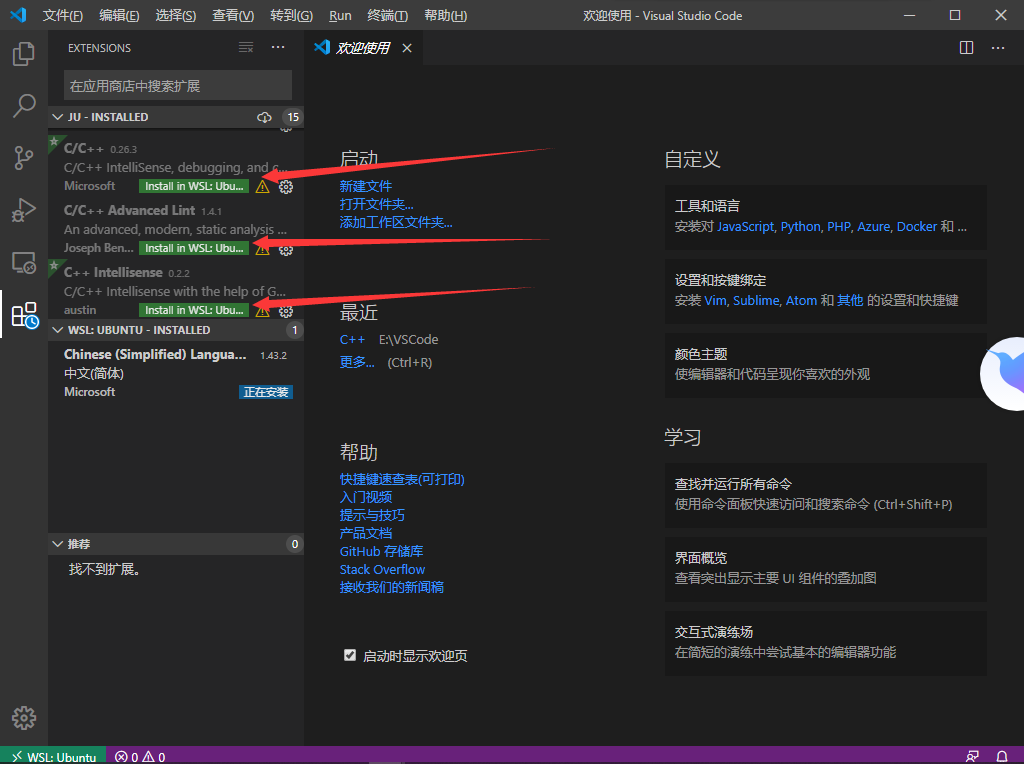Install C/C++ Advanced Lint in WSL: Ubuntu
The width and height of the screenshot is (1024, 764).
click(194, 248)
